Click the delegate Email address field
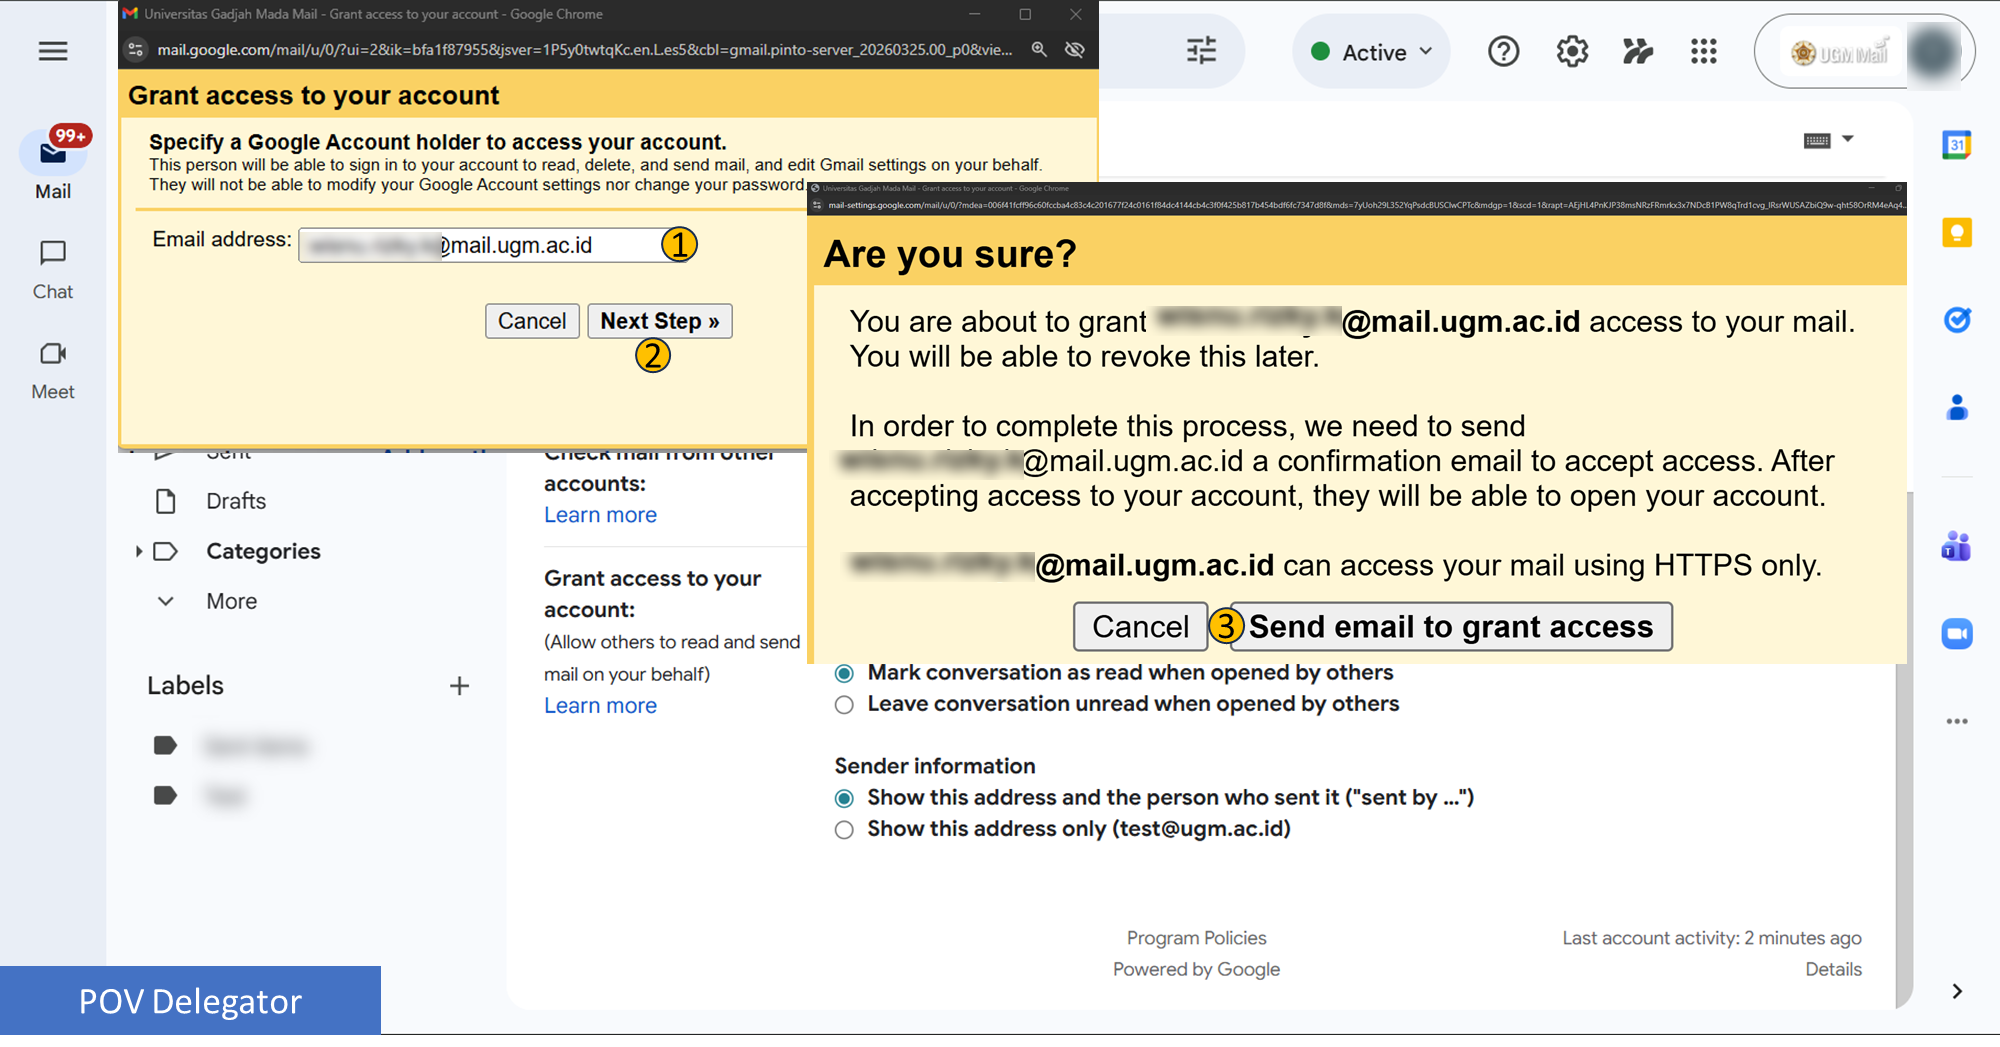Viewport: 2000px width, 1047px height. (478, 246)
